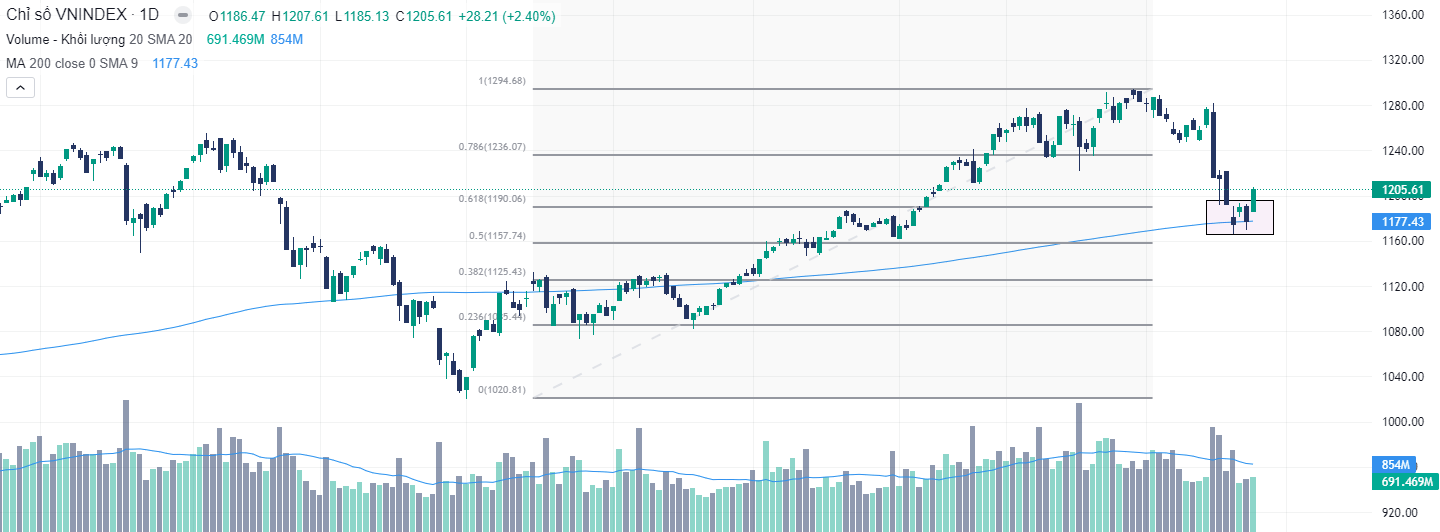
Task: Select the Fibonacci 0.5 (1157.74) level label
Action: [x=497, y=236]
